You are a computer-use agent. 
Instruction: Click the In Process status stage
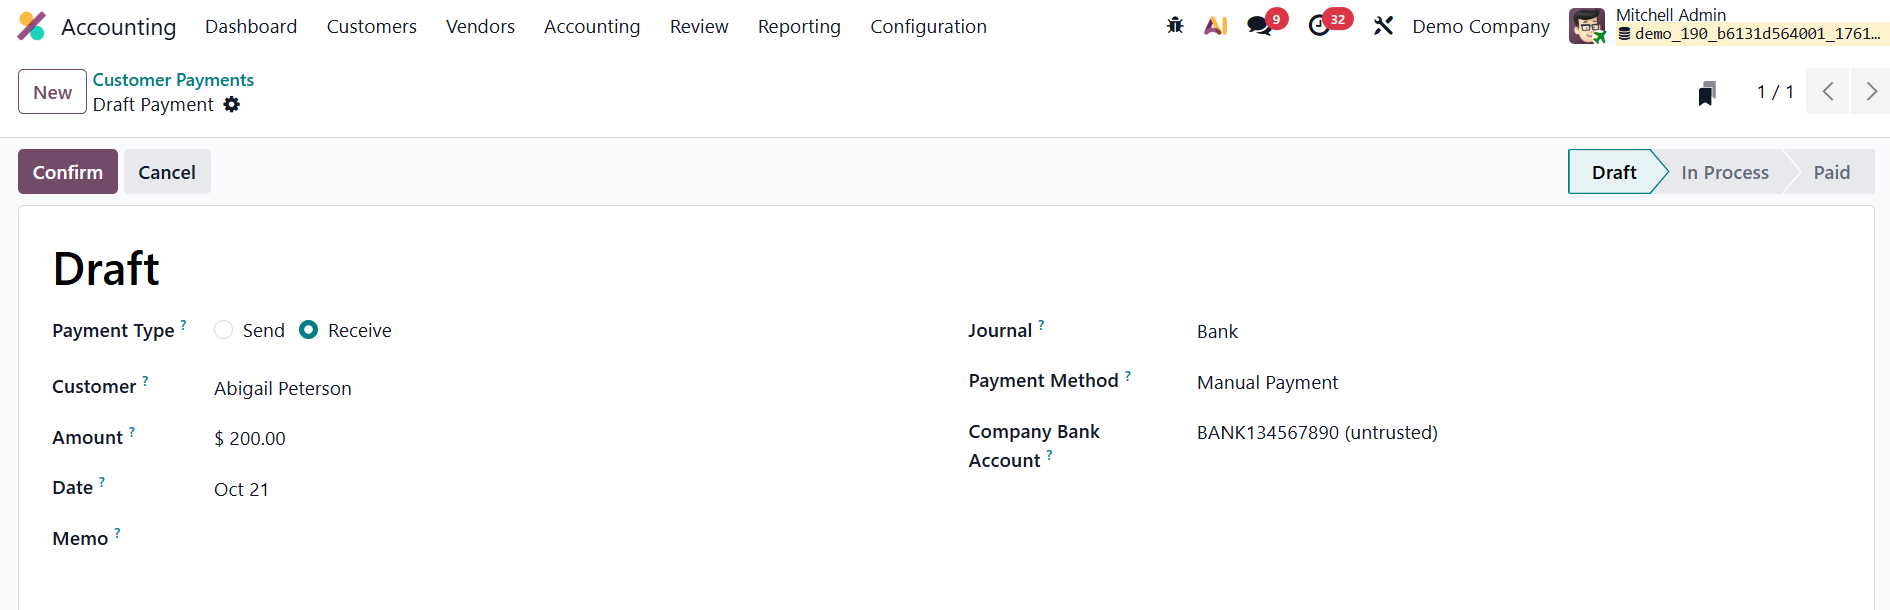point(1724,172)
